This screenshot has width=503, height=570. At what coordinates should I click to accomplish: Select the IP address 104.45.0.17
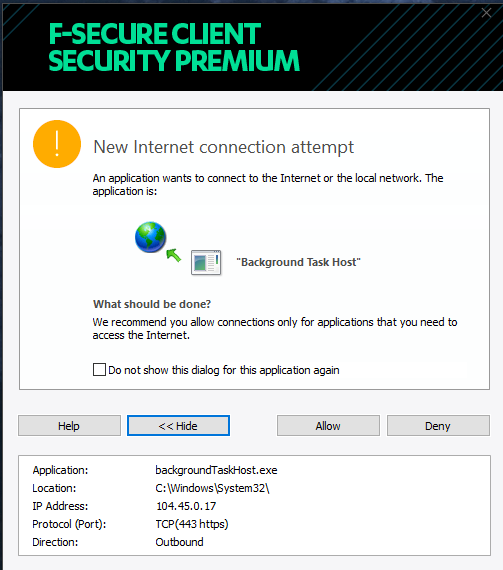[186, 506]
